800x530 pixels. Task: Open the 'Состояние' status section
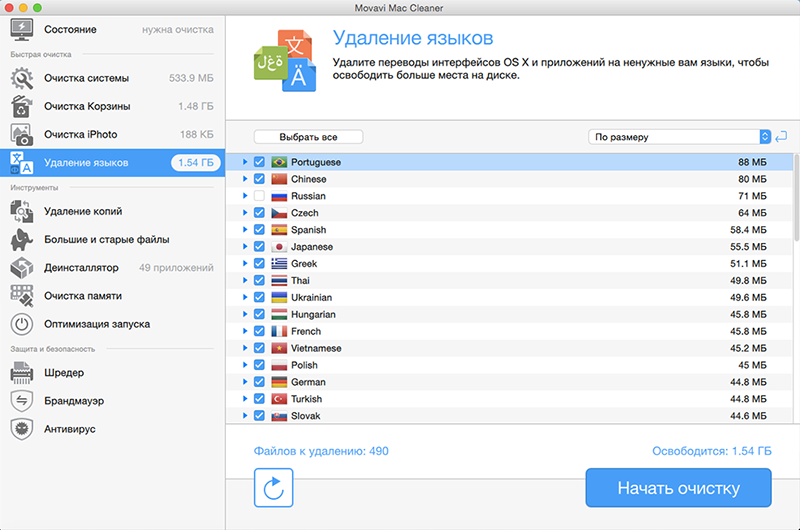[x=70, y=30]
